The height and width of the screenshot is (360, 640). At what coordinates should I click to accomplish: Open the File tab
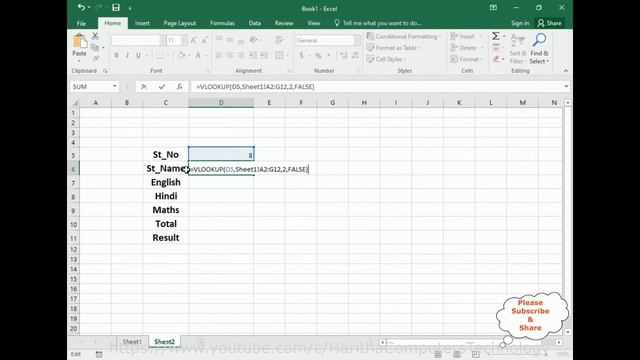(81, 23)
